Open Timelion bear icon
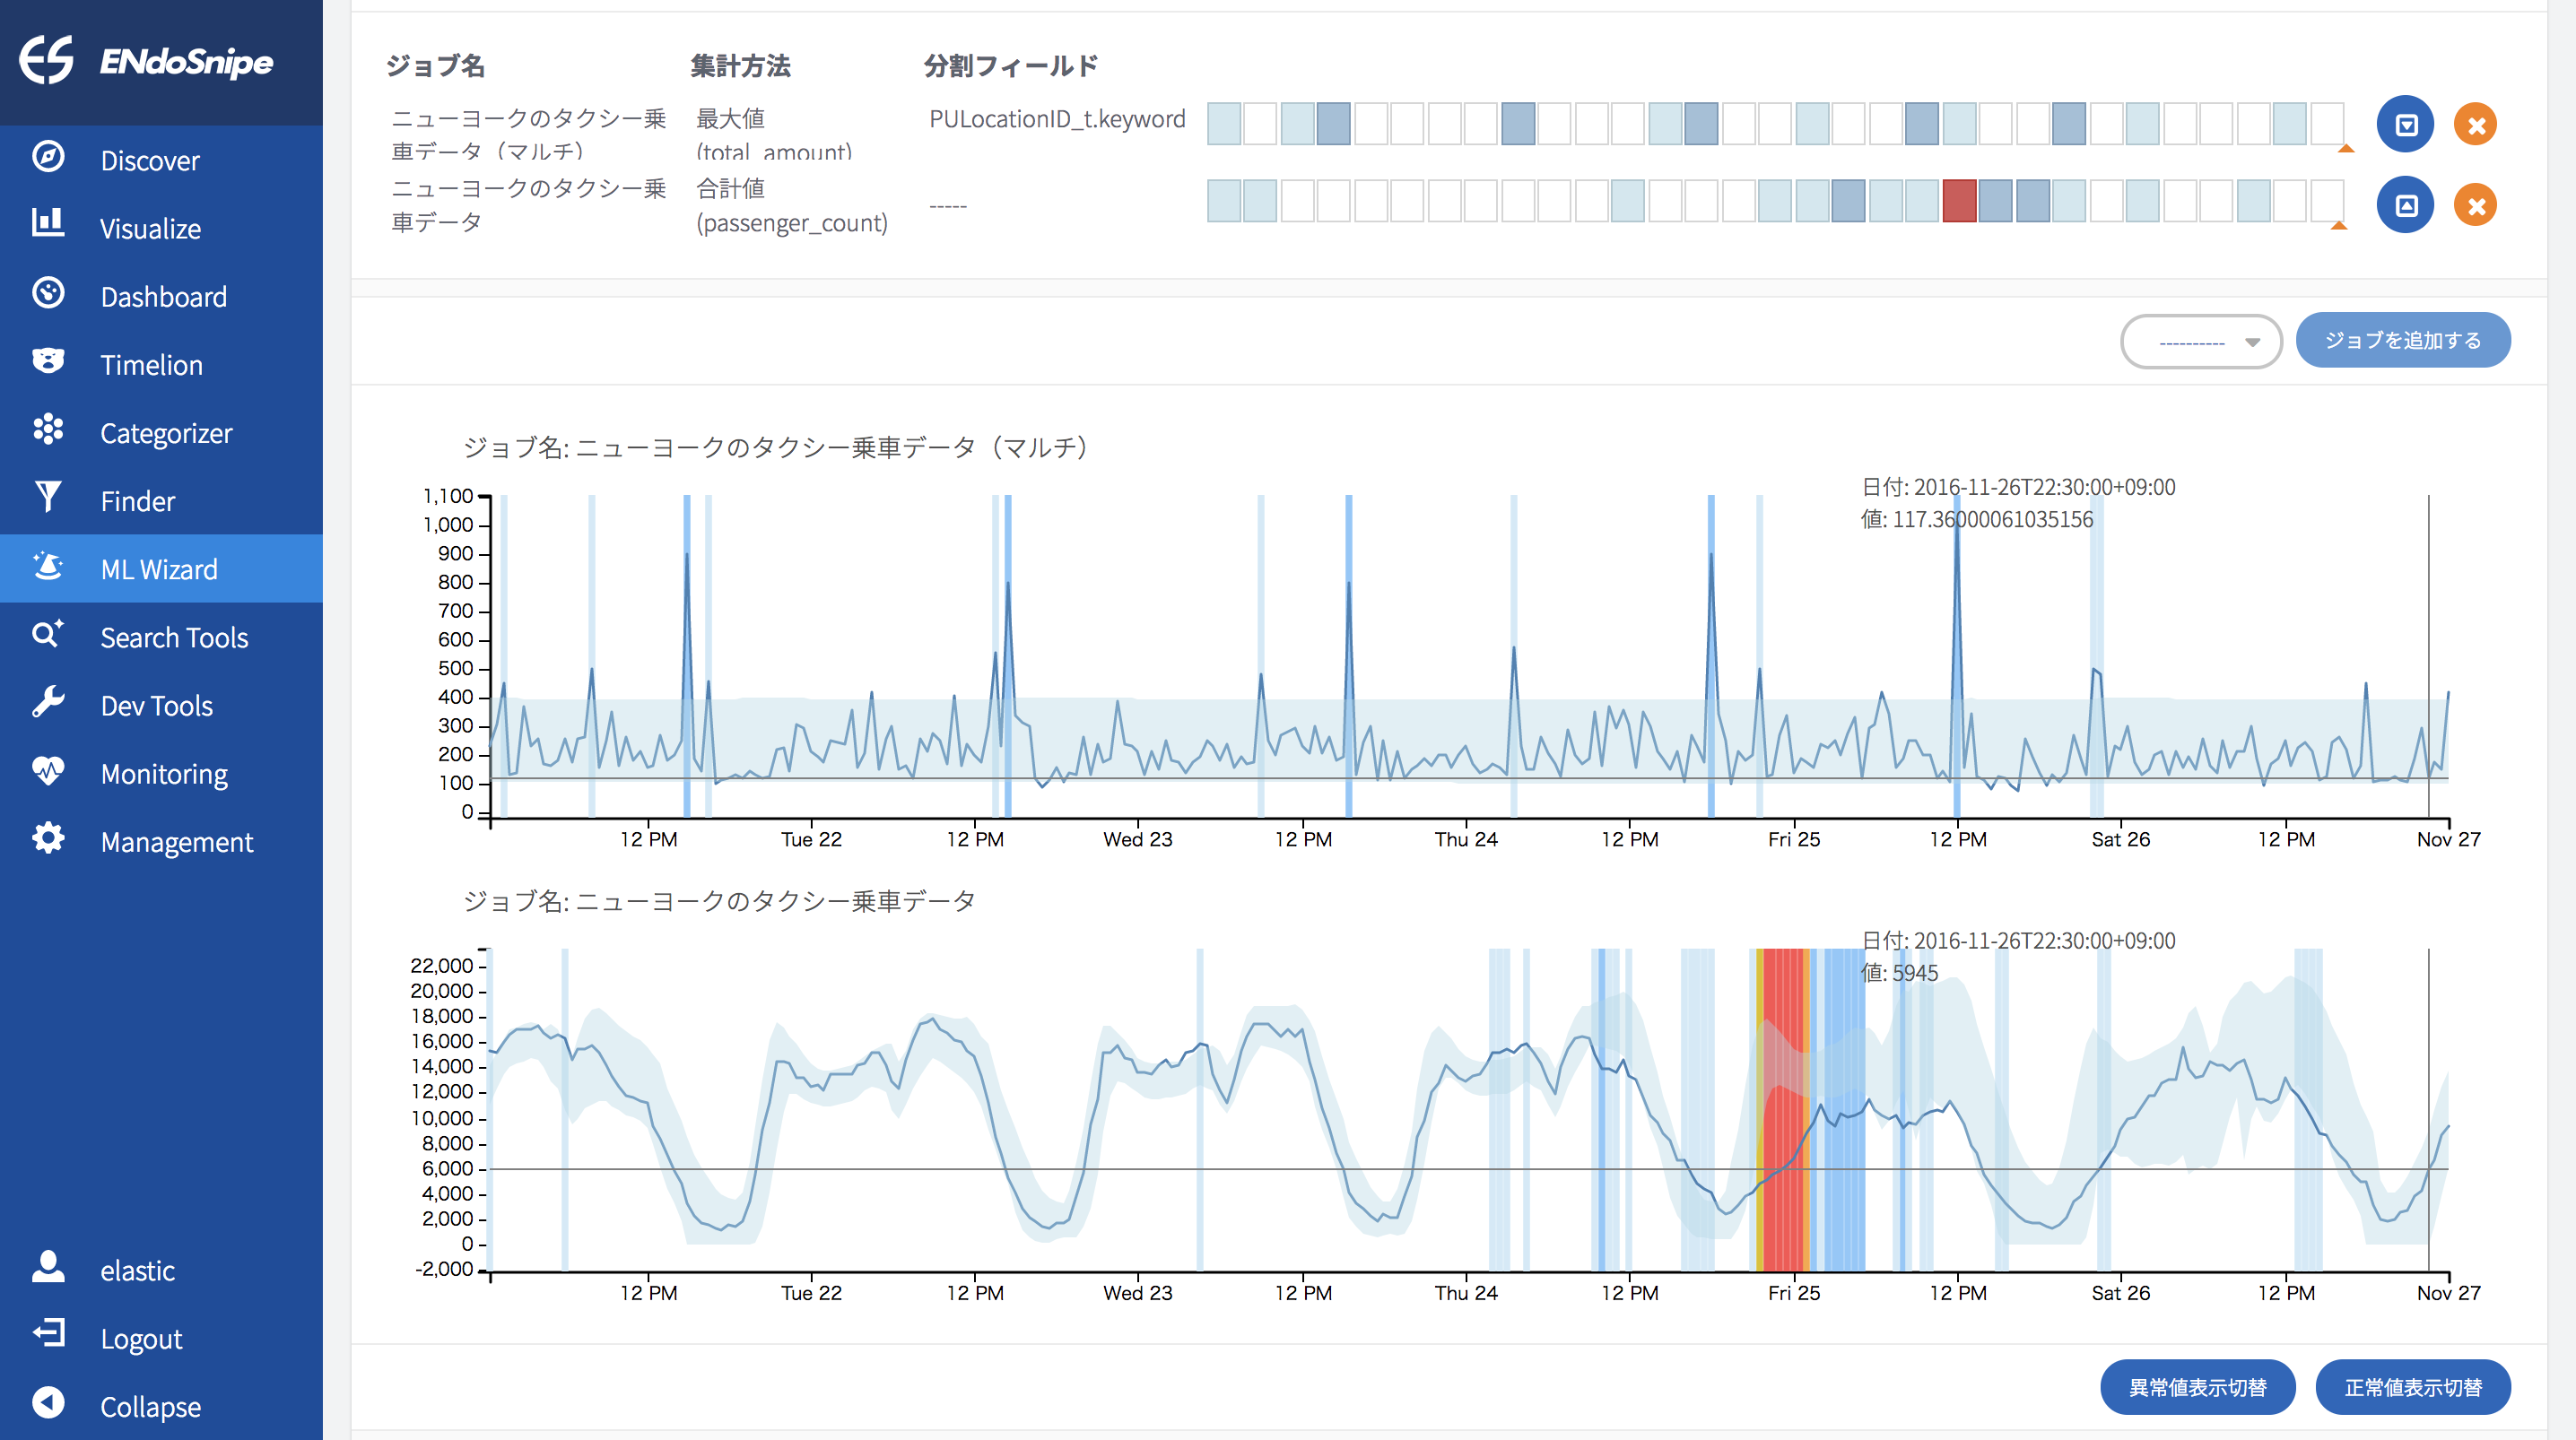Viewport: 2576px width, 1440px height. (48, 362)
